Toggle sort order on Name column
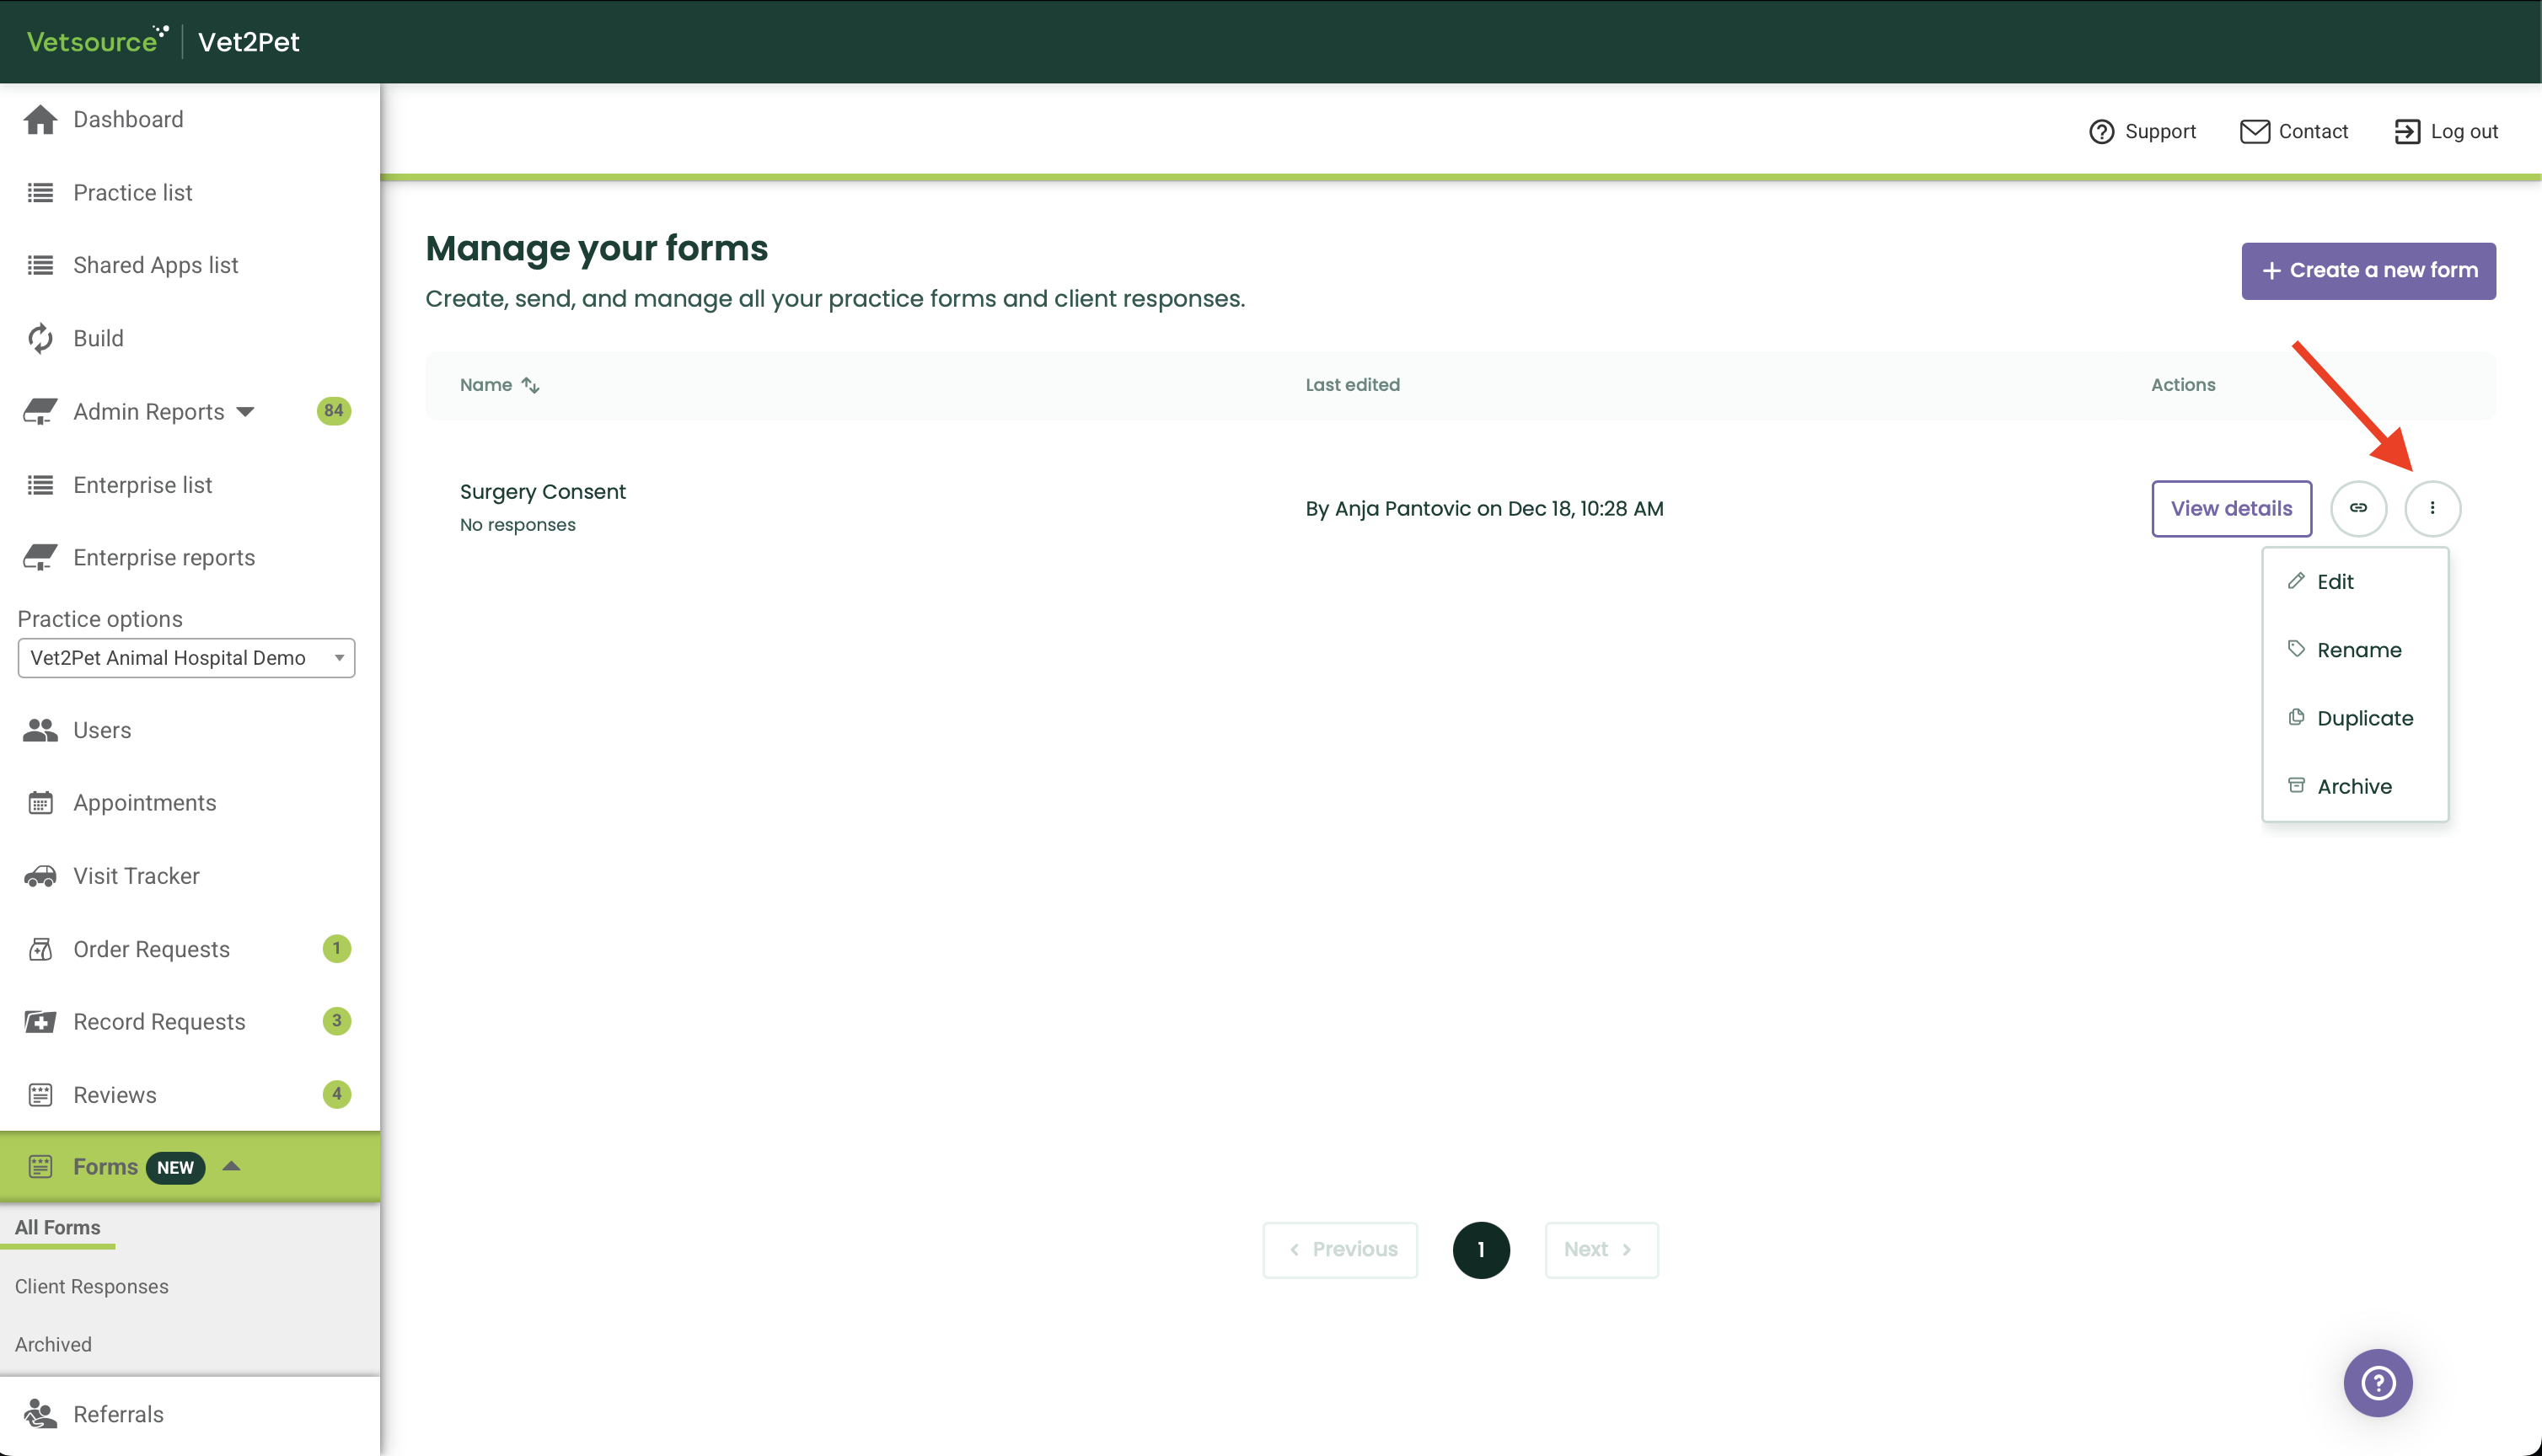The height and width of the screenshot is (1456, 2542). pyautogui.click(x=530, y=385)
